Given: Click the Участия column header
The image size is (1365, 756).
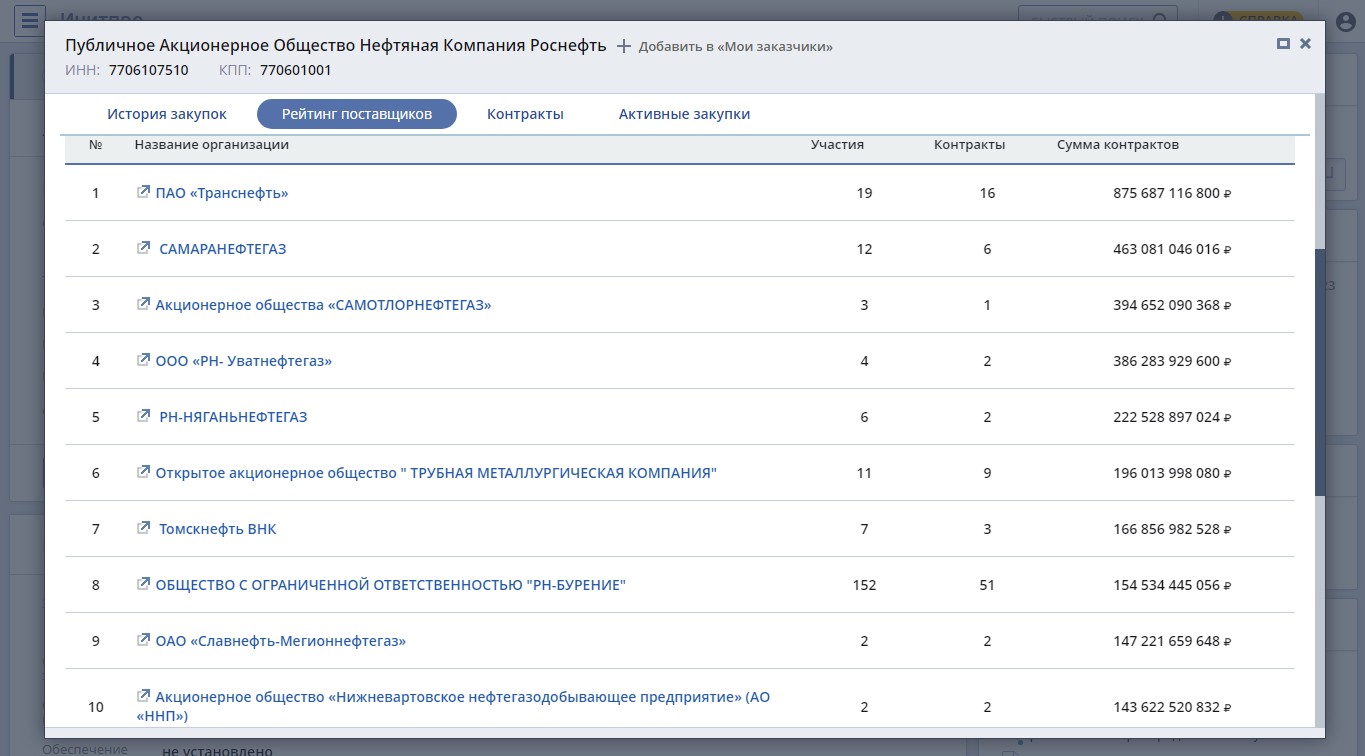Looking at the screenshot, I should [x=837, y=145].
